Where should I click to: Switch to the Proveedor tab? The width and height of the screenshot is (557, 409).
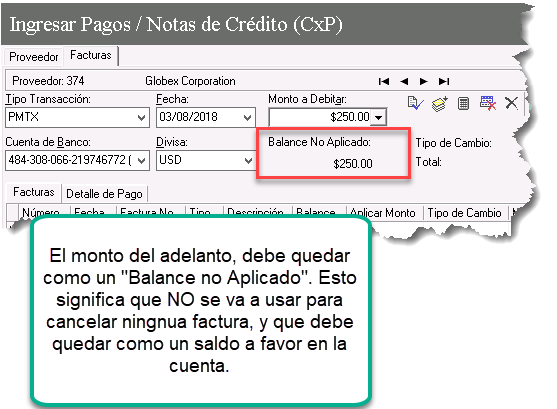pyautogui.click(x=34, y=57)
